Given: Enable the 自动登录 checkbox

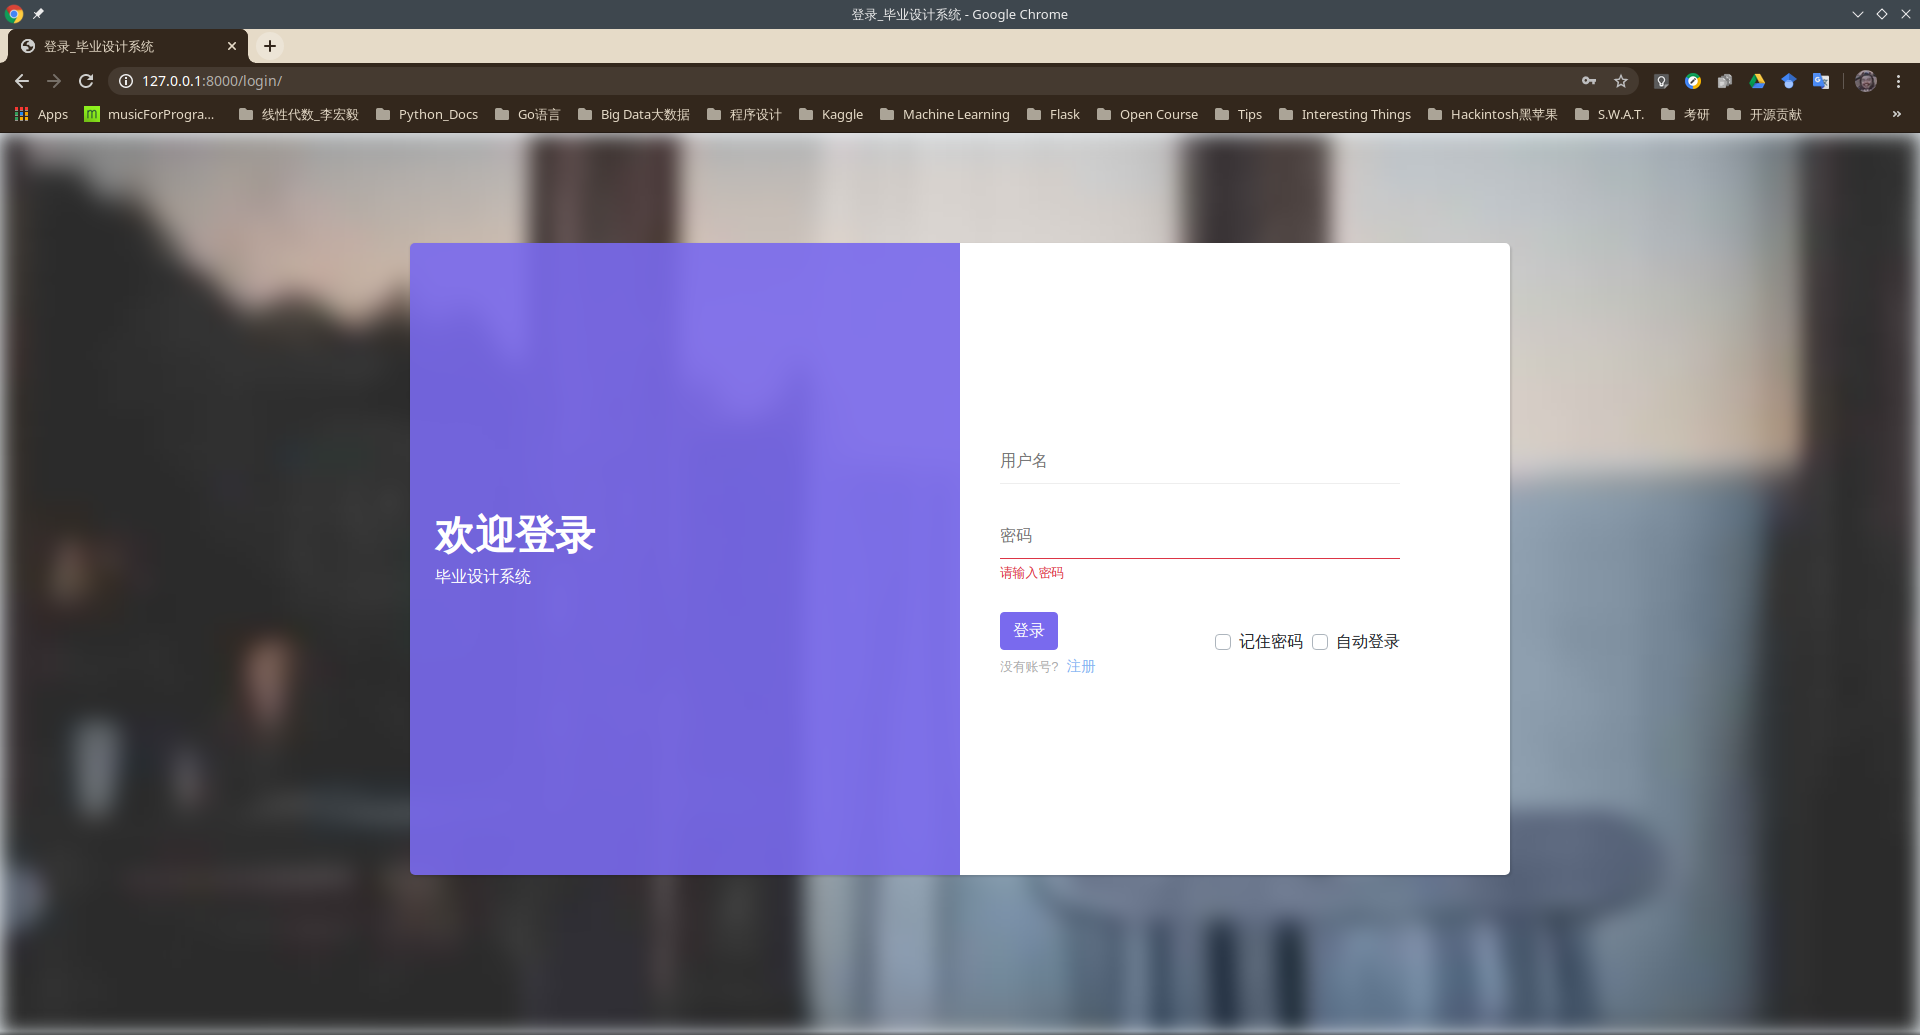Looking at the screenshot, I should (1320, 642).
